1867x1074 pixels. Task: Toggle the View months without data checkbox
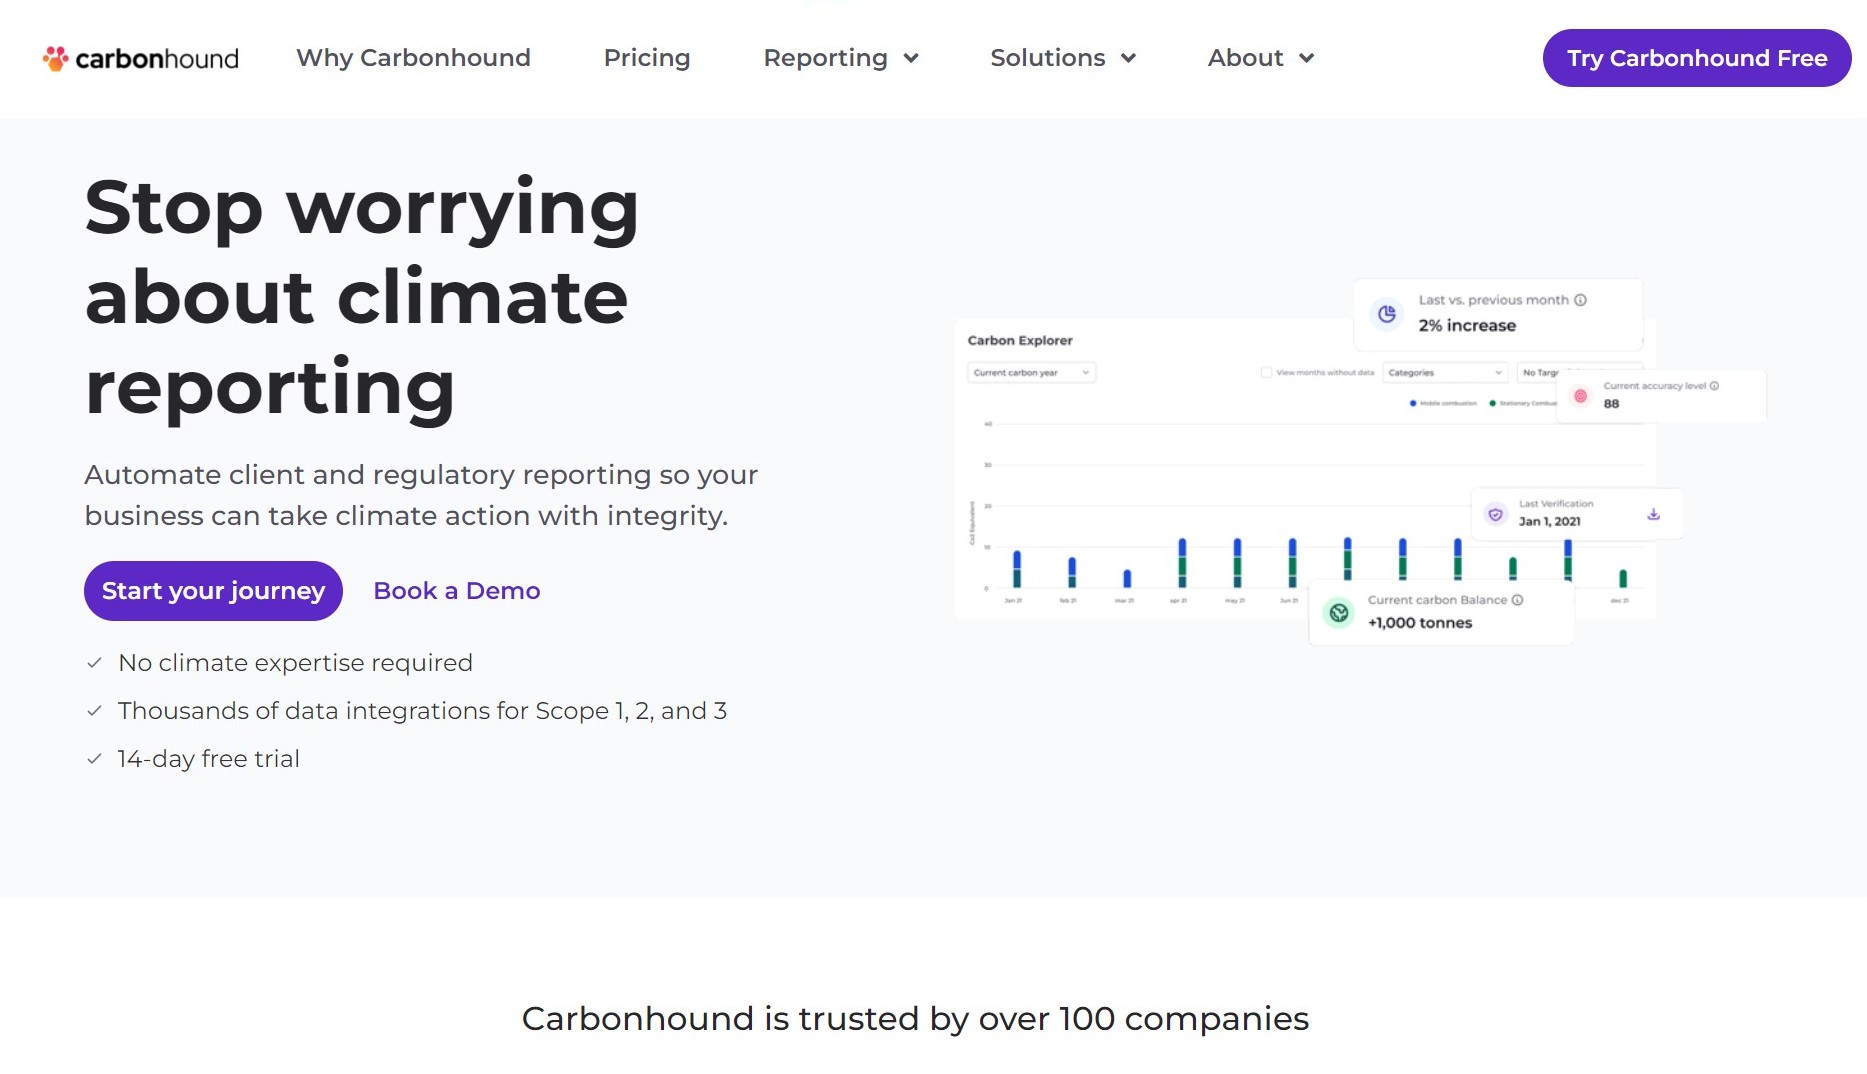tap(1266, 373)
